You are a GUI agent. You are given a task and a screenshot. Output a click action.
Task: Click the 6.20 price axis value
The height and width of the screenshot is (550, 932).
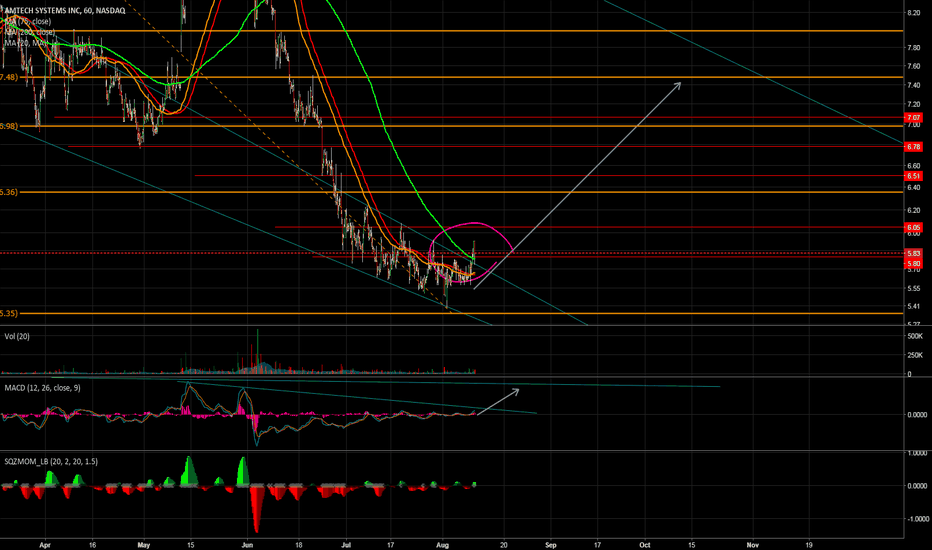[x=914, y=210]
